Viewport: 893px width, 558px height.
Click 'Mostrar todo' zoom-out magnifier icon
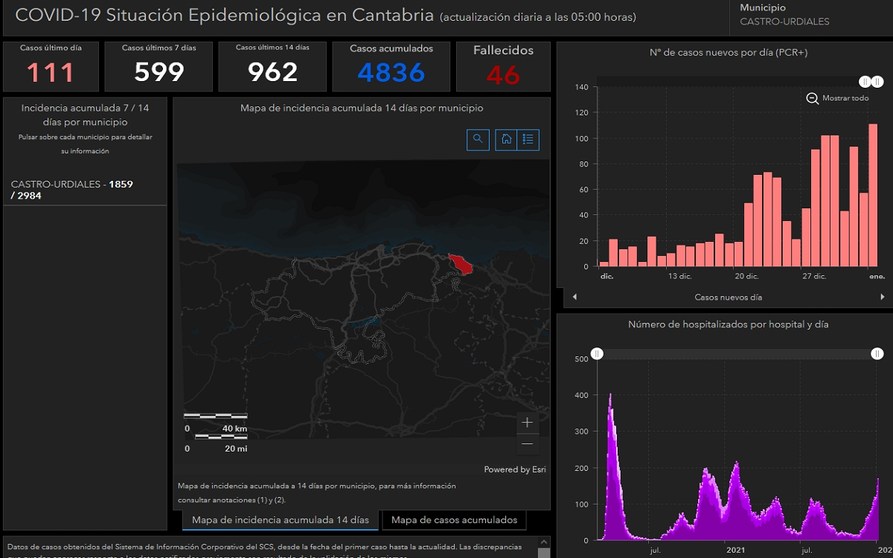tap(813, 99)
